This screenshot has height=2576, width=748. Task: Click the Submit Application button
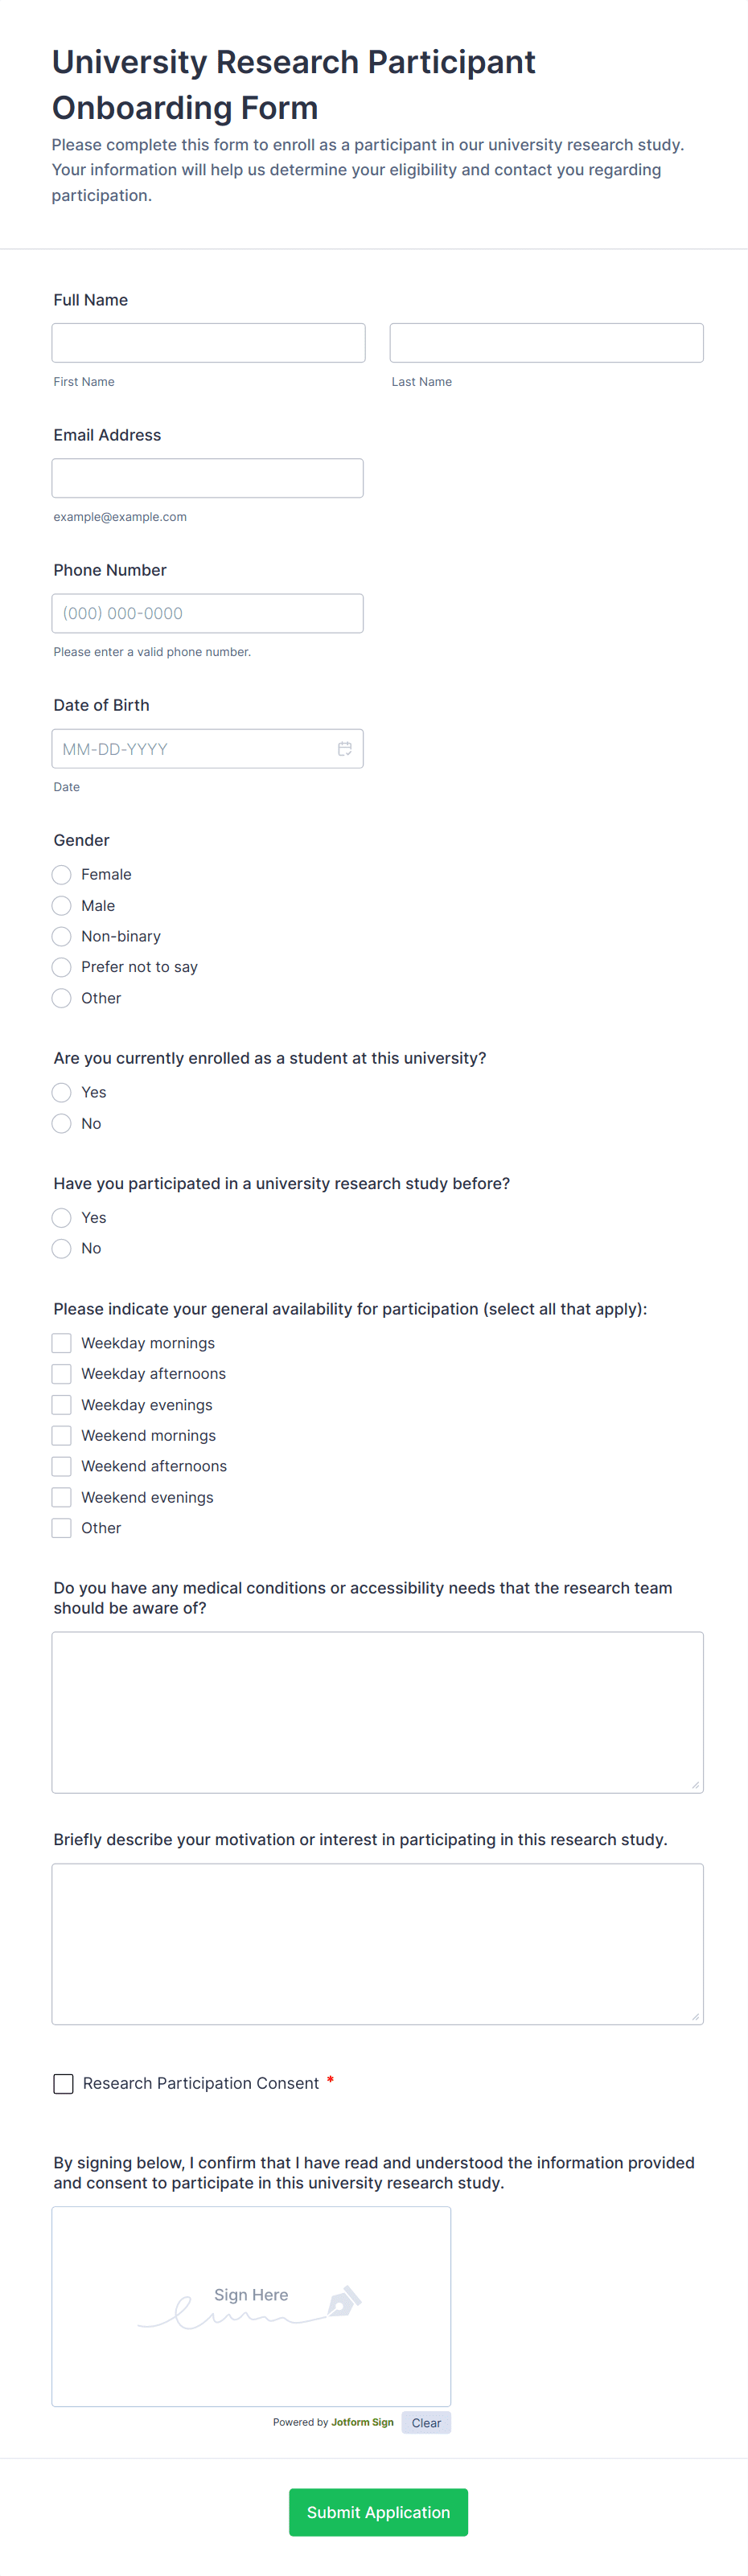tap(378, 2512)
